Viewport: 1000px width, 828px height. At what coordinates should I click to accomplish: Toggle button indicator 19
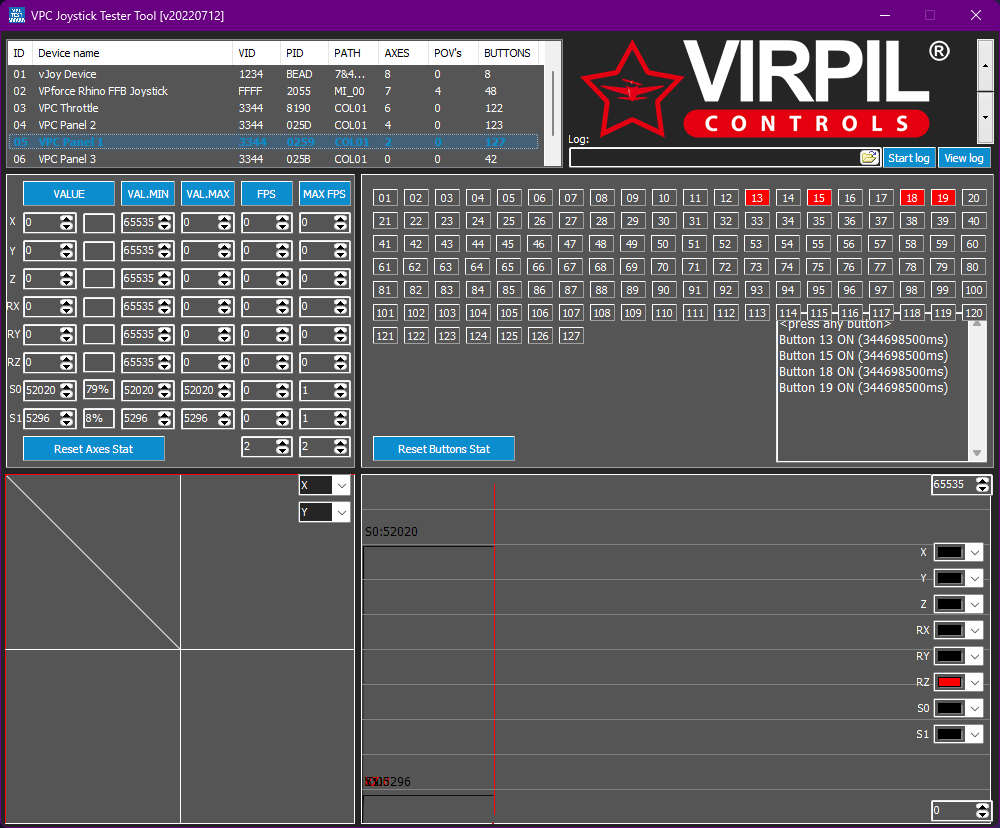943,198
